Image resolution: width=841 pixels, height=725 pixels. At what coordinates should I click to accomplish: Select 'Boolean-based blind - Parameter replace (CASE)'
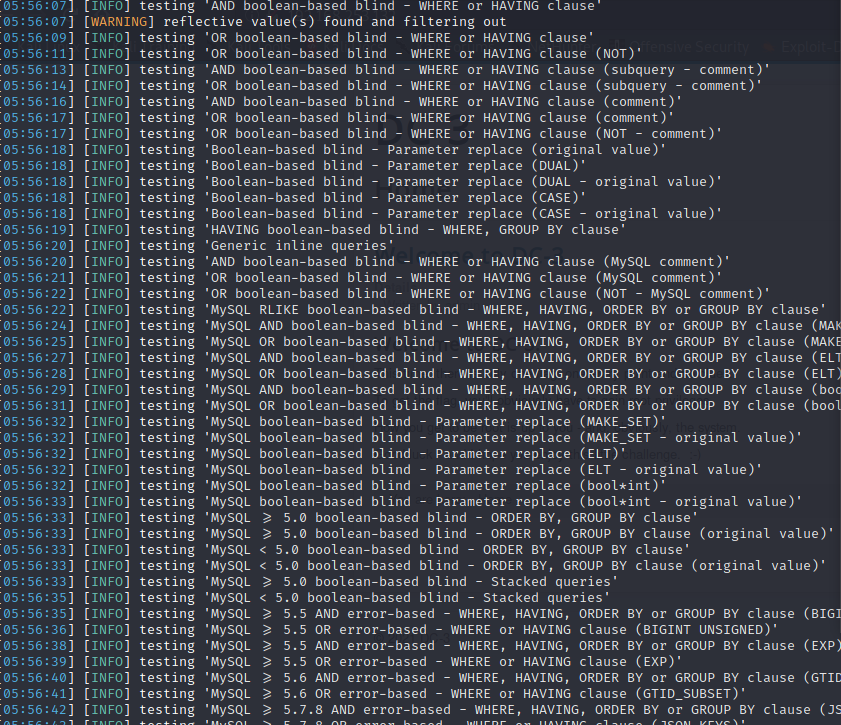(397, 198)
